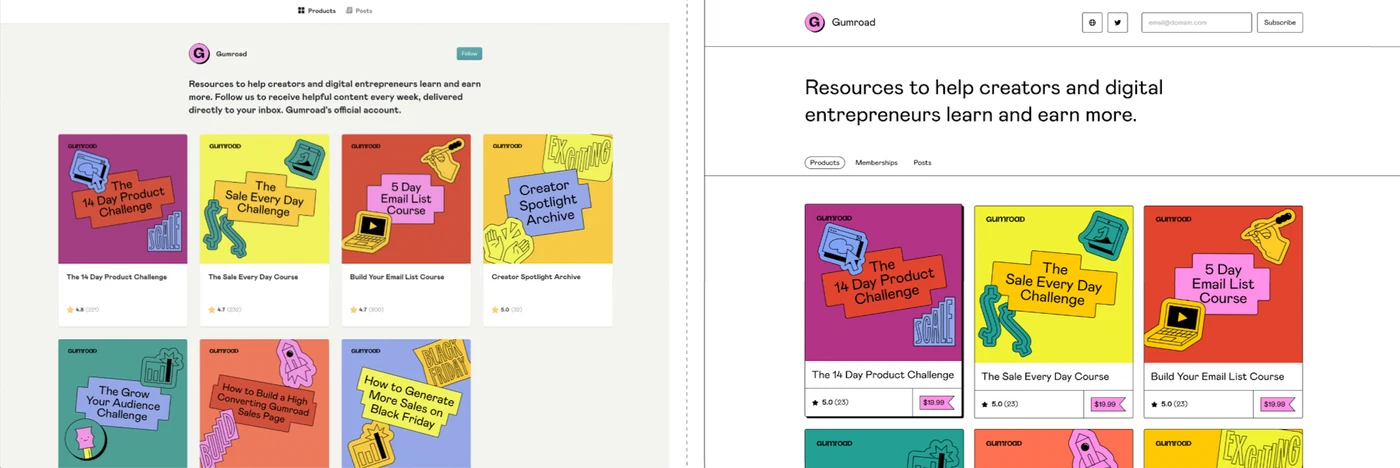This screenshot has width=1400, height=468.
Task: Click the $19.99 price tag on 14 Day Product Challenge
Action: click(936, 402)
